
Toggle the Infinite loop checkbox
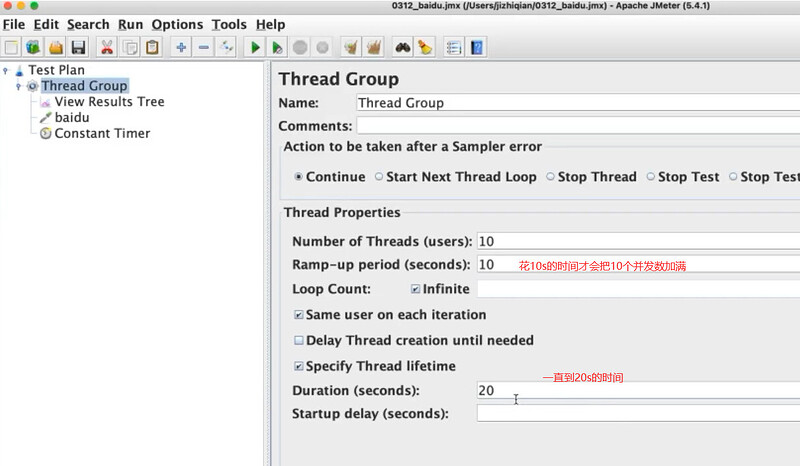415,289
